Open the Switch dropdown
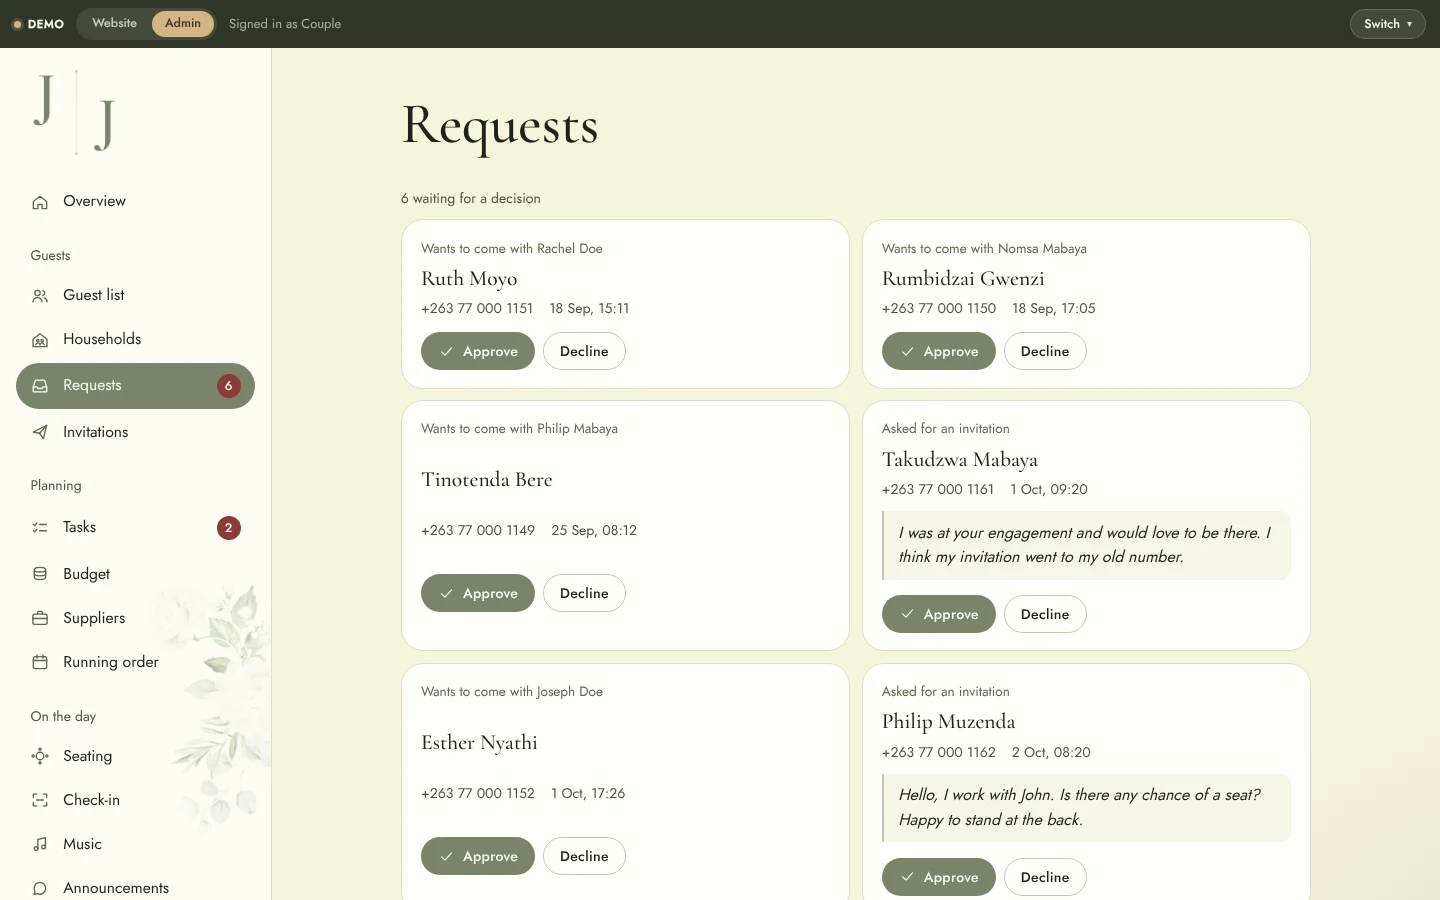The height and width of the screenshot is (900, 1440). coord(1387,24)
